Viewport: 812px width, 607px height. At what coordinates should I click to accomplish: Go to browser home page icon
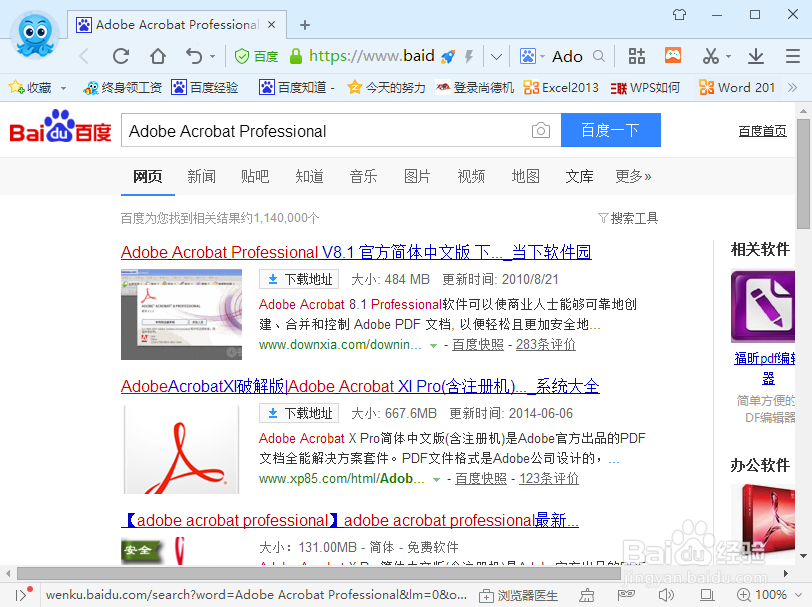tap(158, 56)
